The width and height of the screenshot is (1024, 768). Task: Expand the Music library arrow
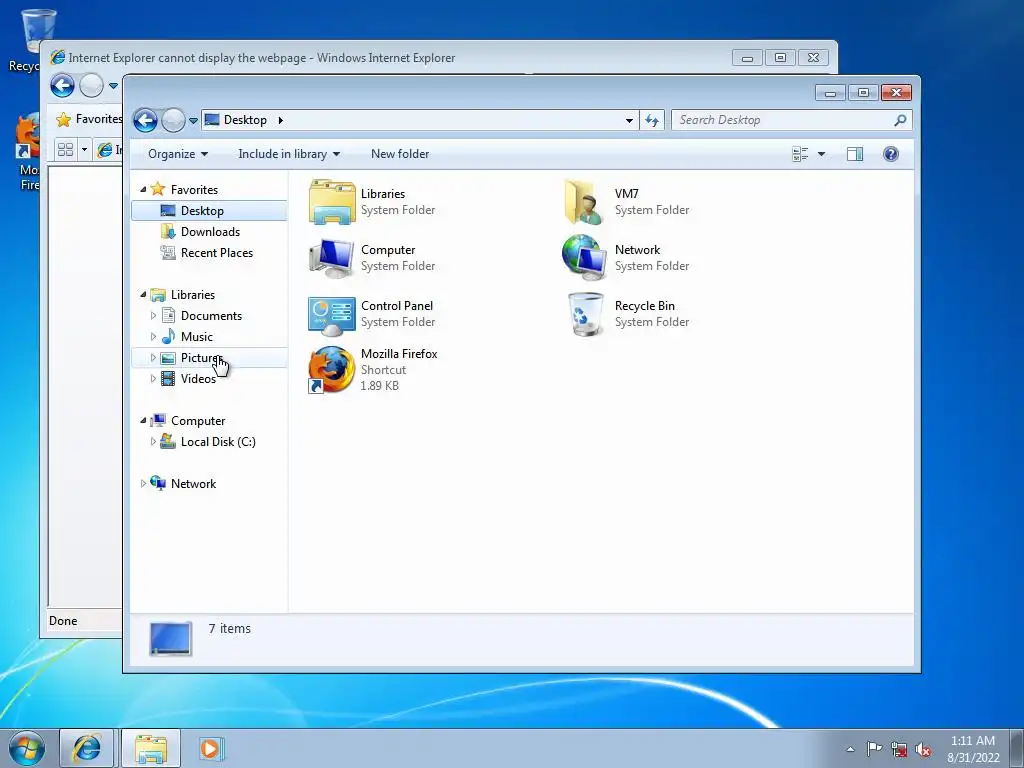(153, 337)
